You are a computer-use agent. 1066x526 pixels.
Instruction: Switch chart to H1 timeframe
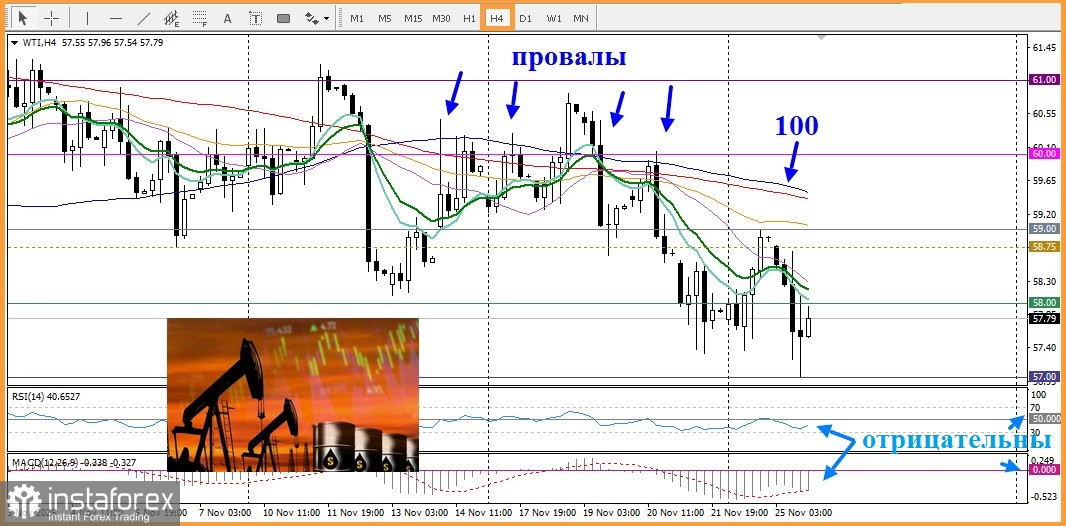[x=469, y=18]
